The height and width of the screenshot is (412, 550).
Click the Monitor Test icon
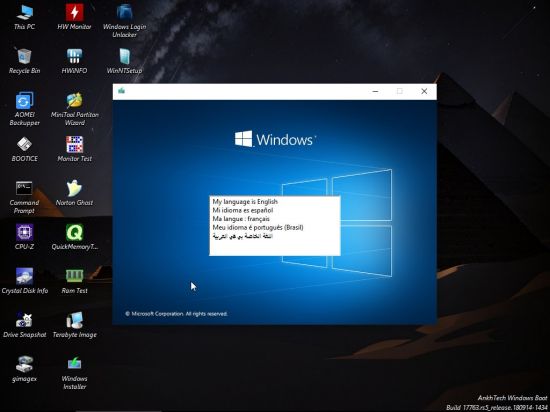click(x=74, y=149)
